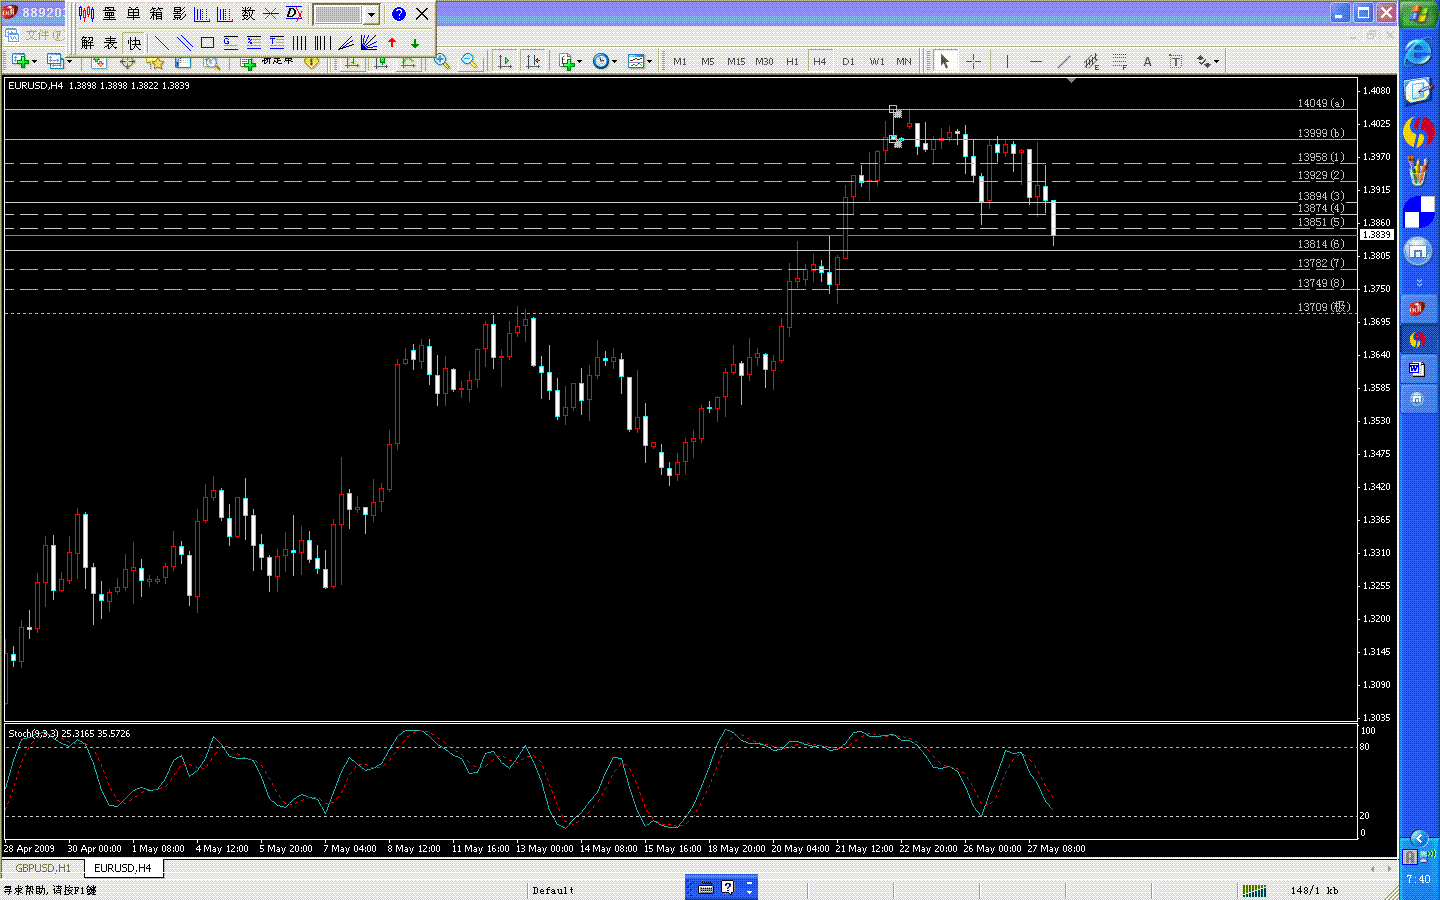This screenshot has height=900, width=1440.
Task: Click the 数 button in floating toolbar
Action: 248,14
